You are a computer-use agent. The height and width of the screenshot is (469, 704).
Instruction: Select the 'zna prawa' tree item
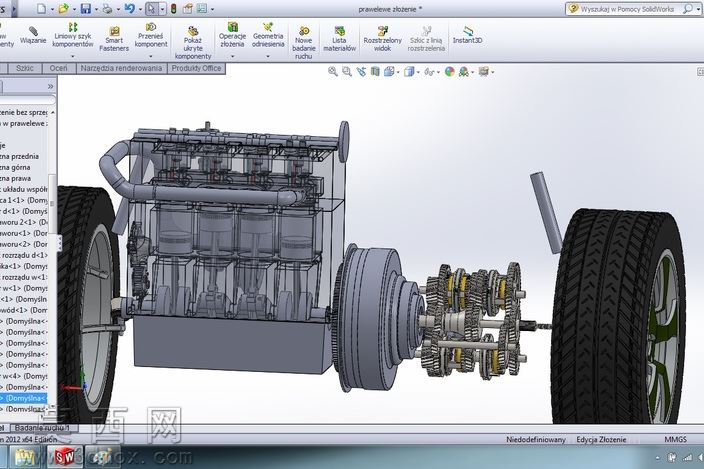(x=15, y=178)
